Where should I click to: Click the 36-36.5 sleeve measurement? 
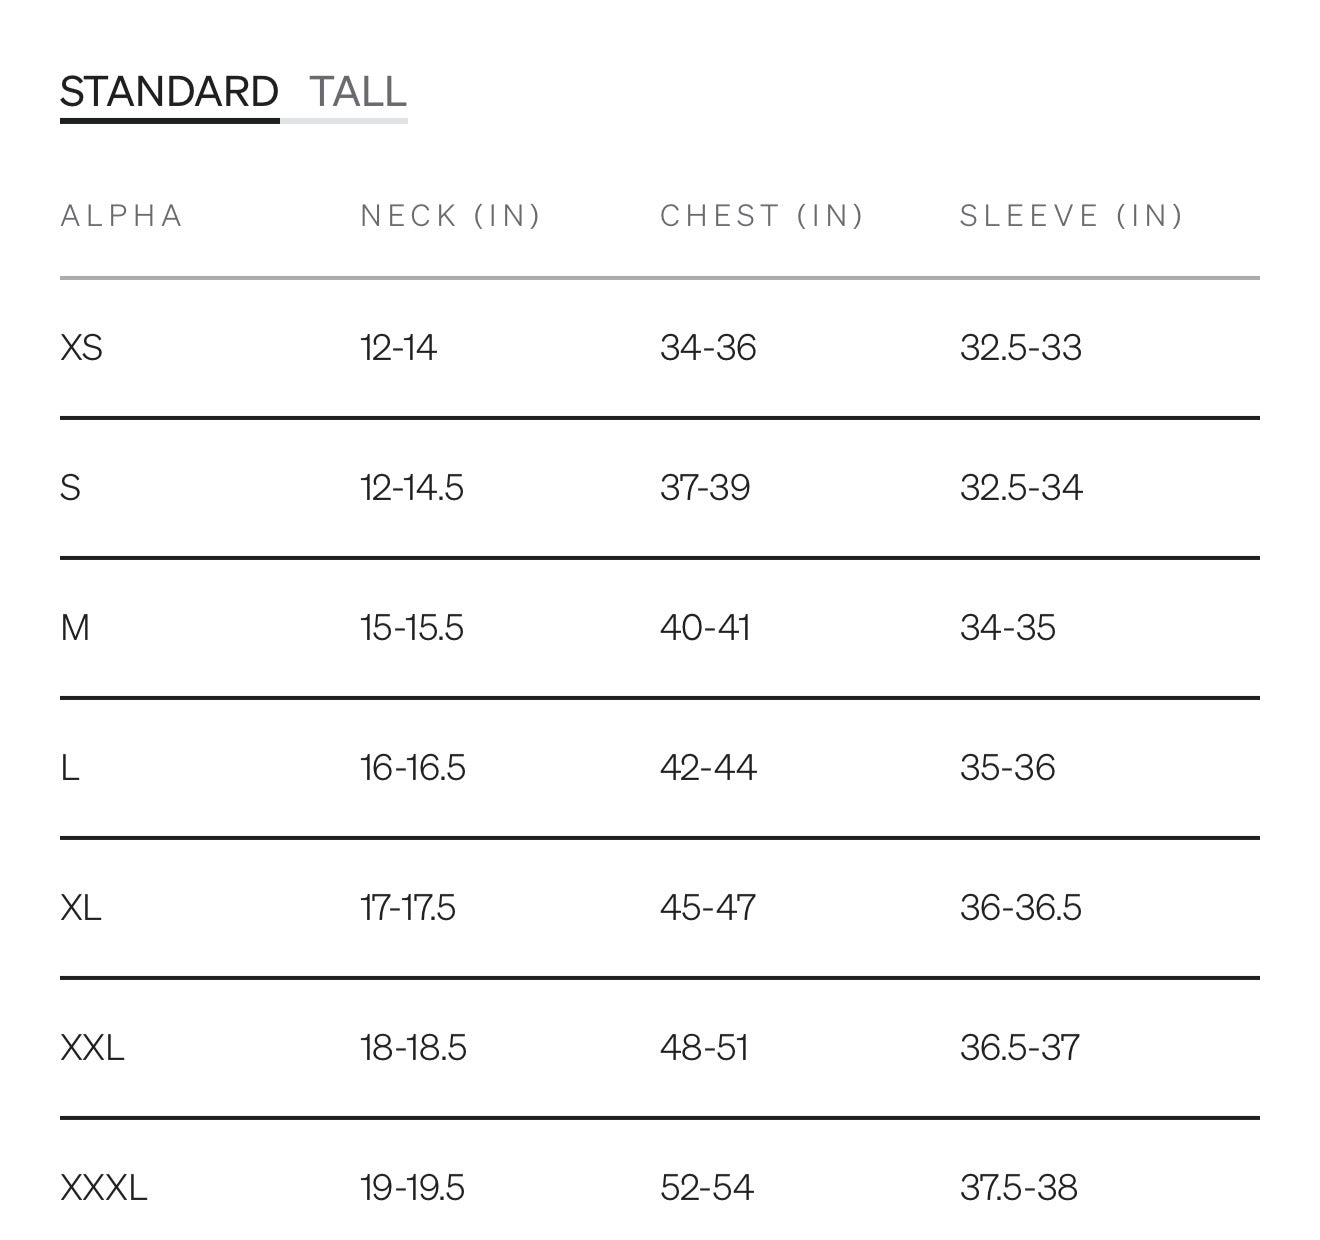[x=1020, y=908]
